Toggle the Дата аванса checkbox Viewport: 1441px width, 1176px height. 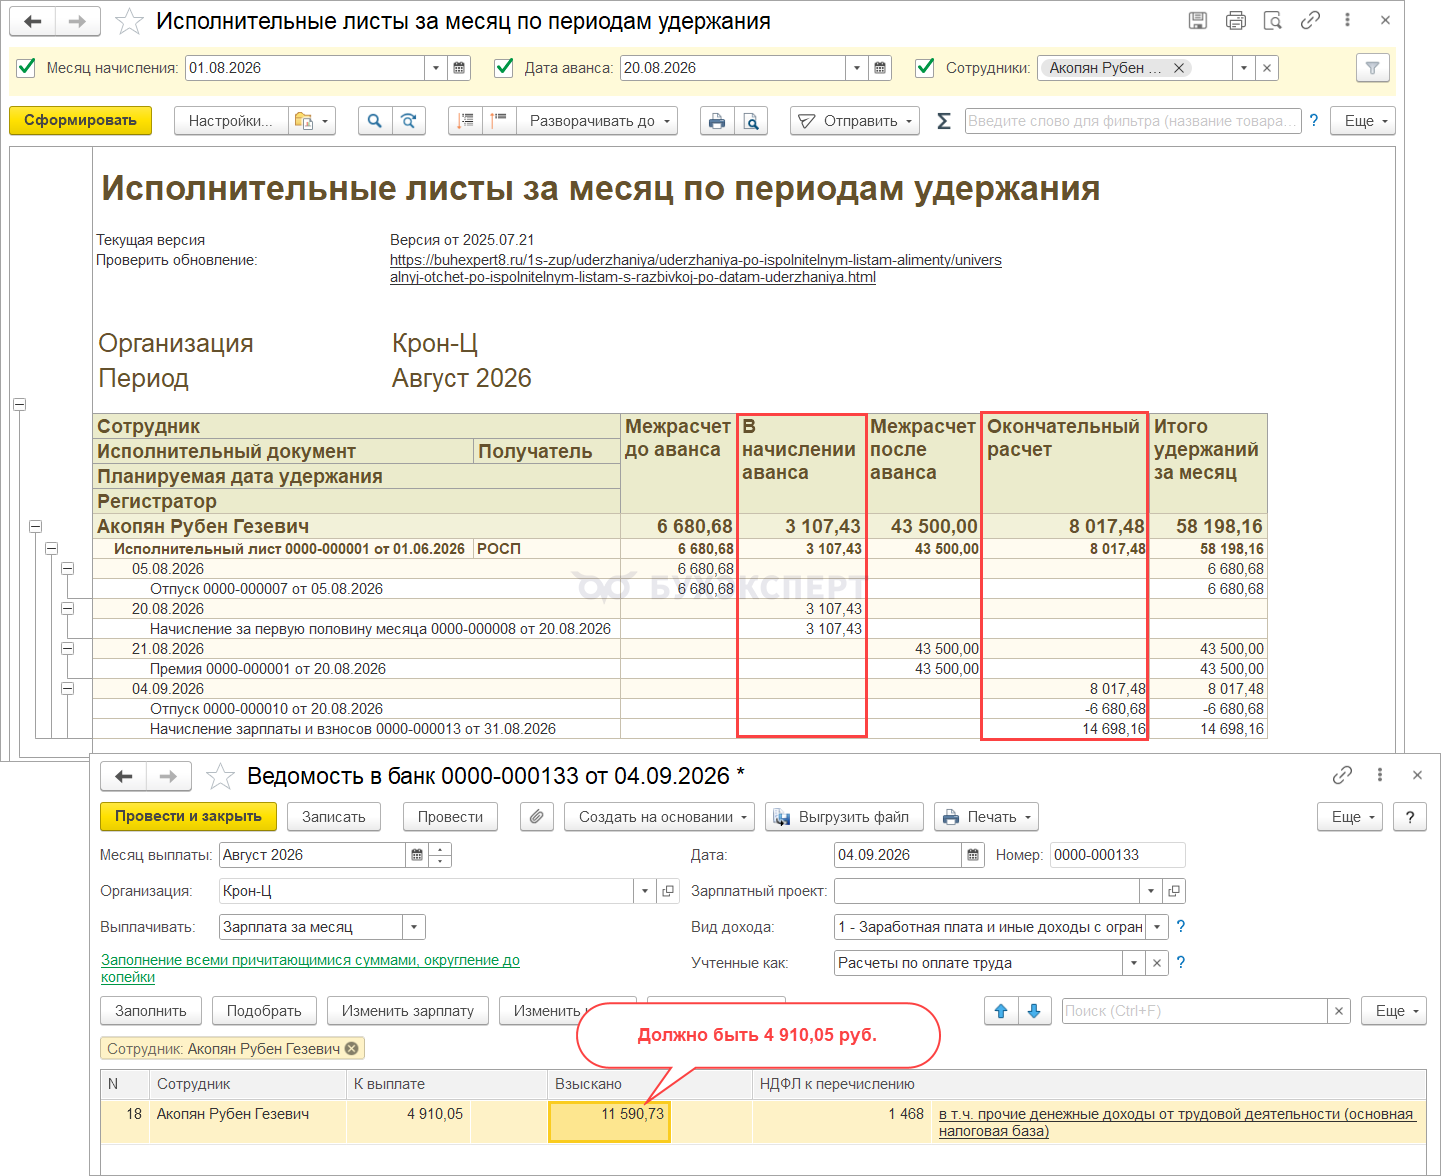[505, 67]
